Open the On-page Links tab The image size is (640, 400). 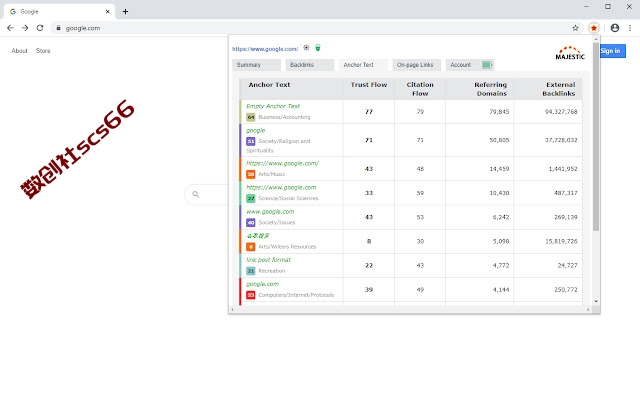(417, 65)
